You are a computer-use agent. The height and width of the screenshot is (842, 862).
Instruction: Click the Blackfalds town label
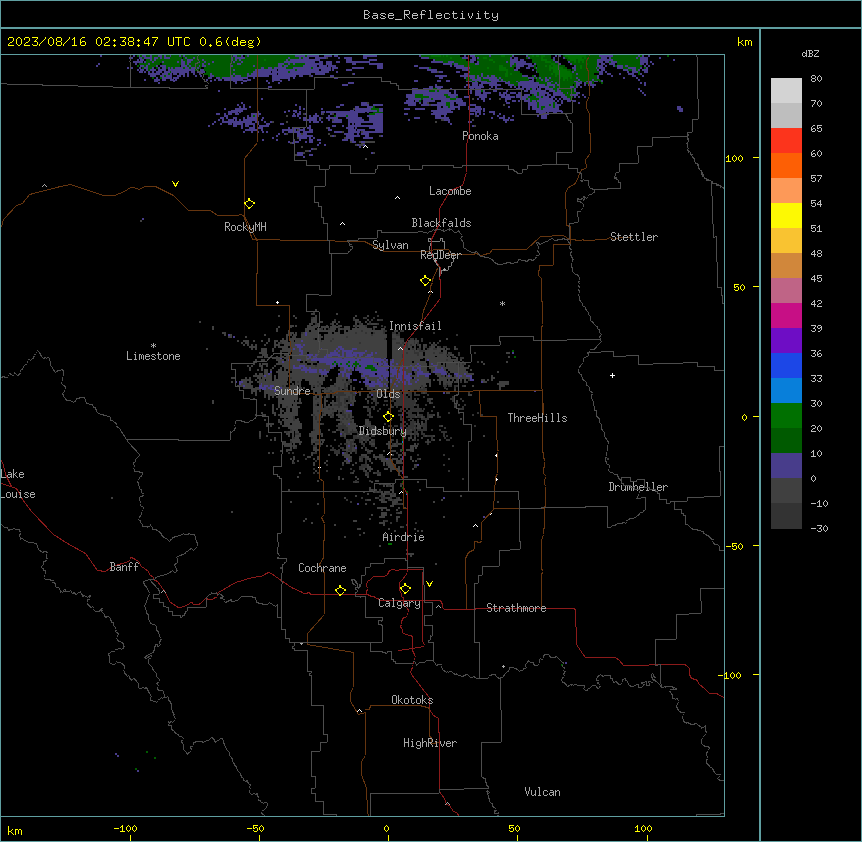coord(441,223)
